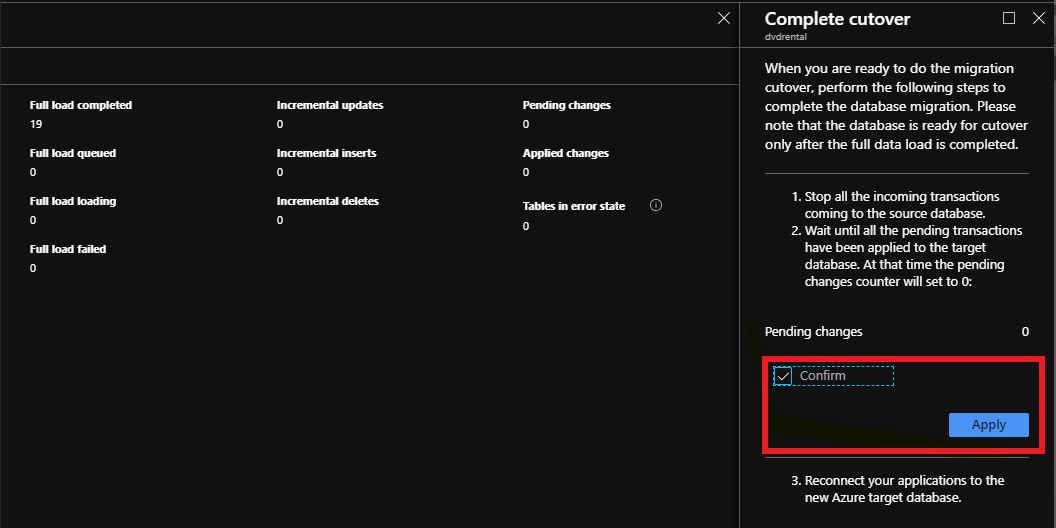
Task: Click the Incremental inserts label
Action: [327, 153]
